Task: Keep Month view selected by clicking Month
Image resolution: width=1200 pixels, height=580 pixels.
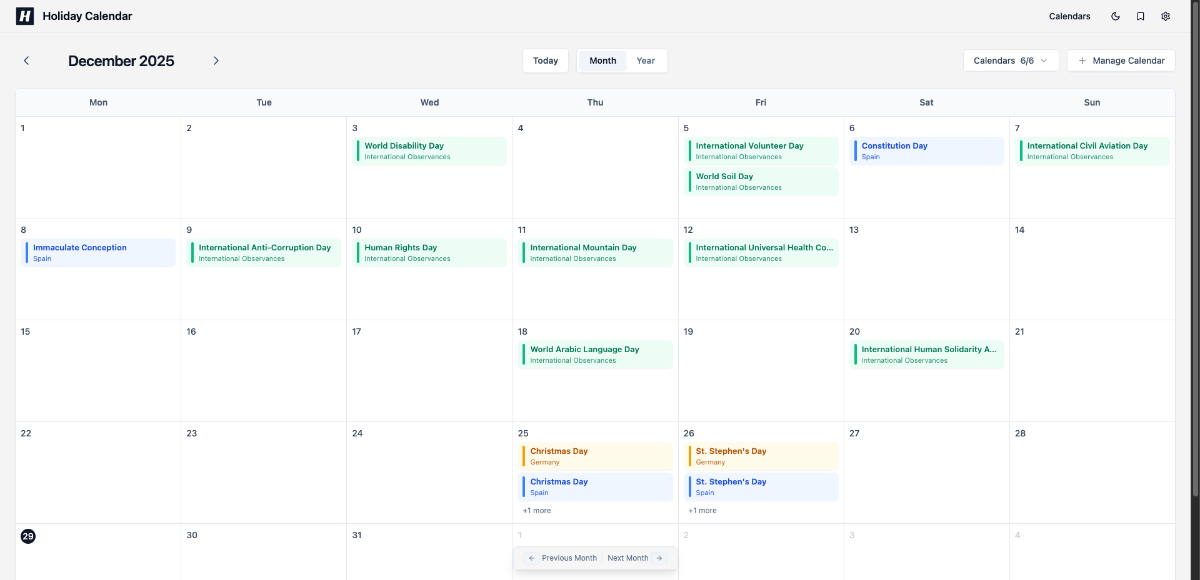Action: coord(602,60)
